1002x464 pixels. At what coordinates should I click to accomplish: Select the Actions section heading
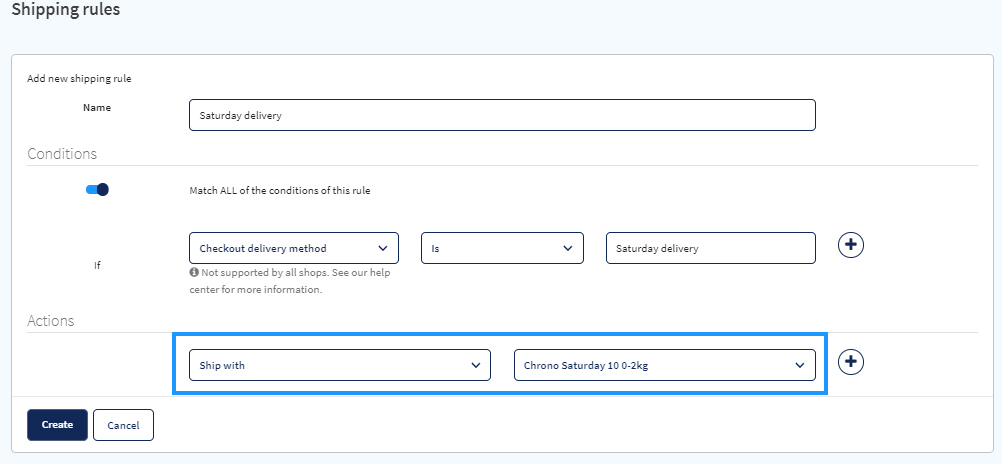click(50, 321)
